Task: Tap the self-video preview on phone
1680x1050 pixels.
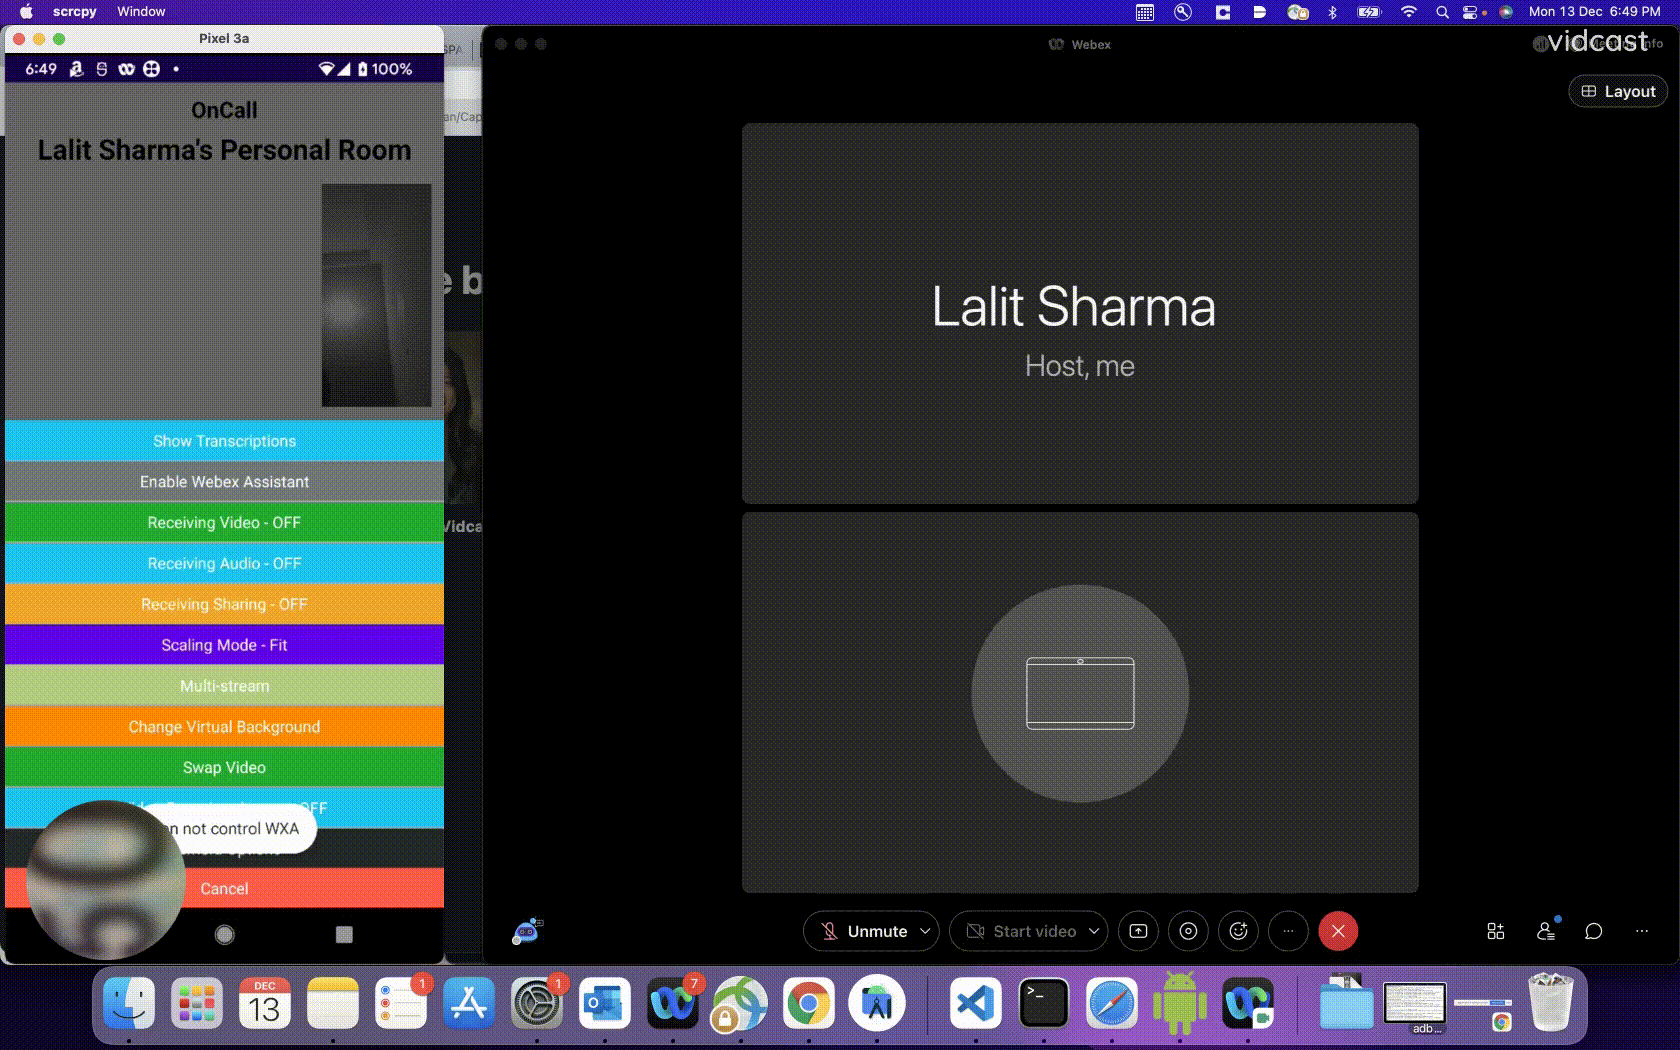Action: coord(376,295)
